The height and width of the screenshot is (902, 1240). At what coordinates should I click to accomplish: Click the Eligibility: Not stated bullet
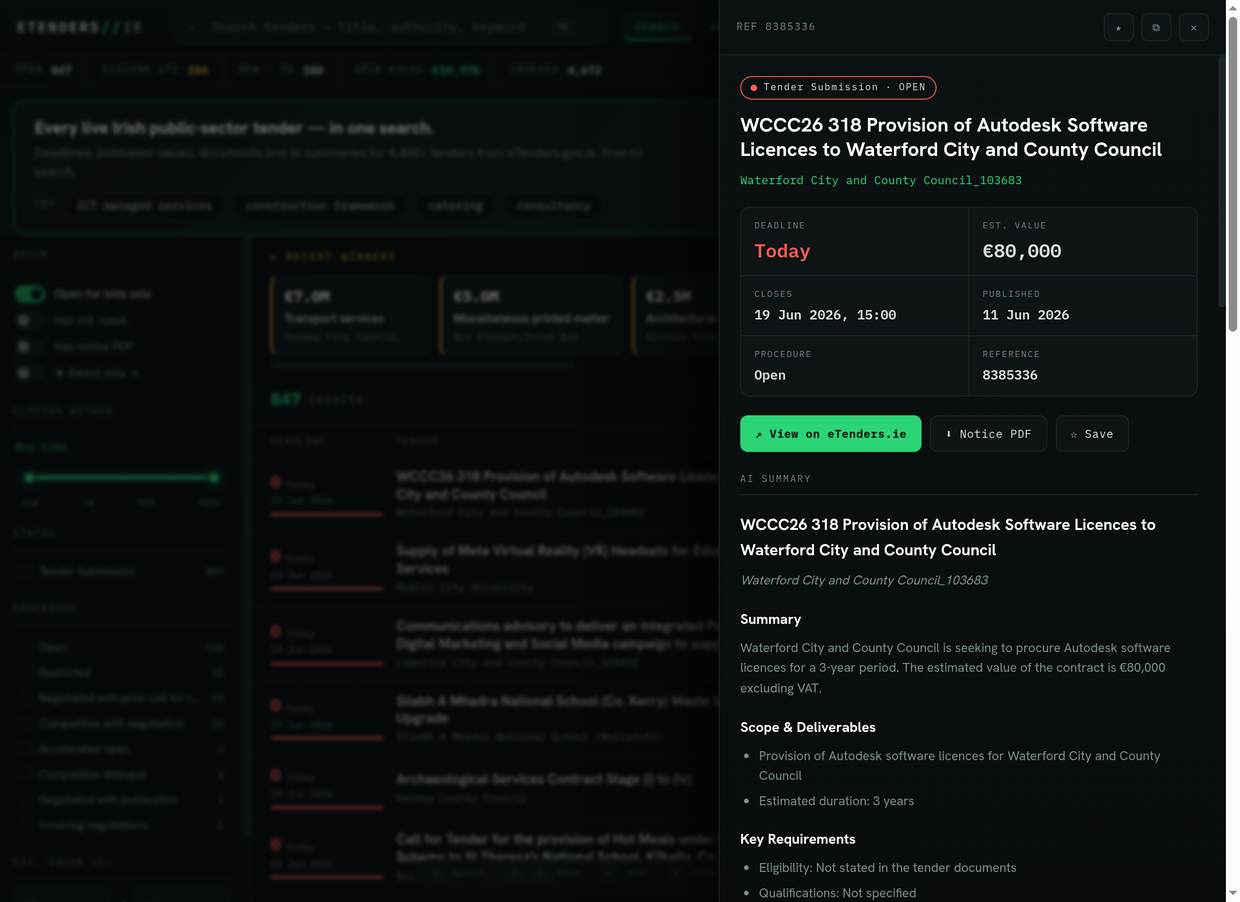pos(887,868)
